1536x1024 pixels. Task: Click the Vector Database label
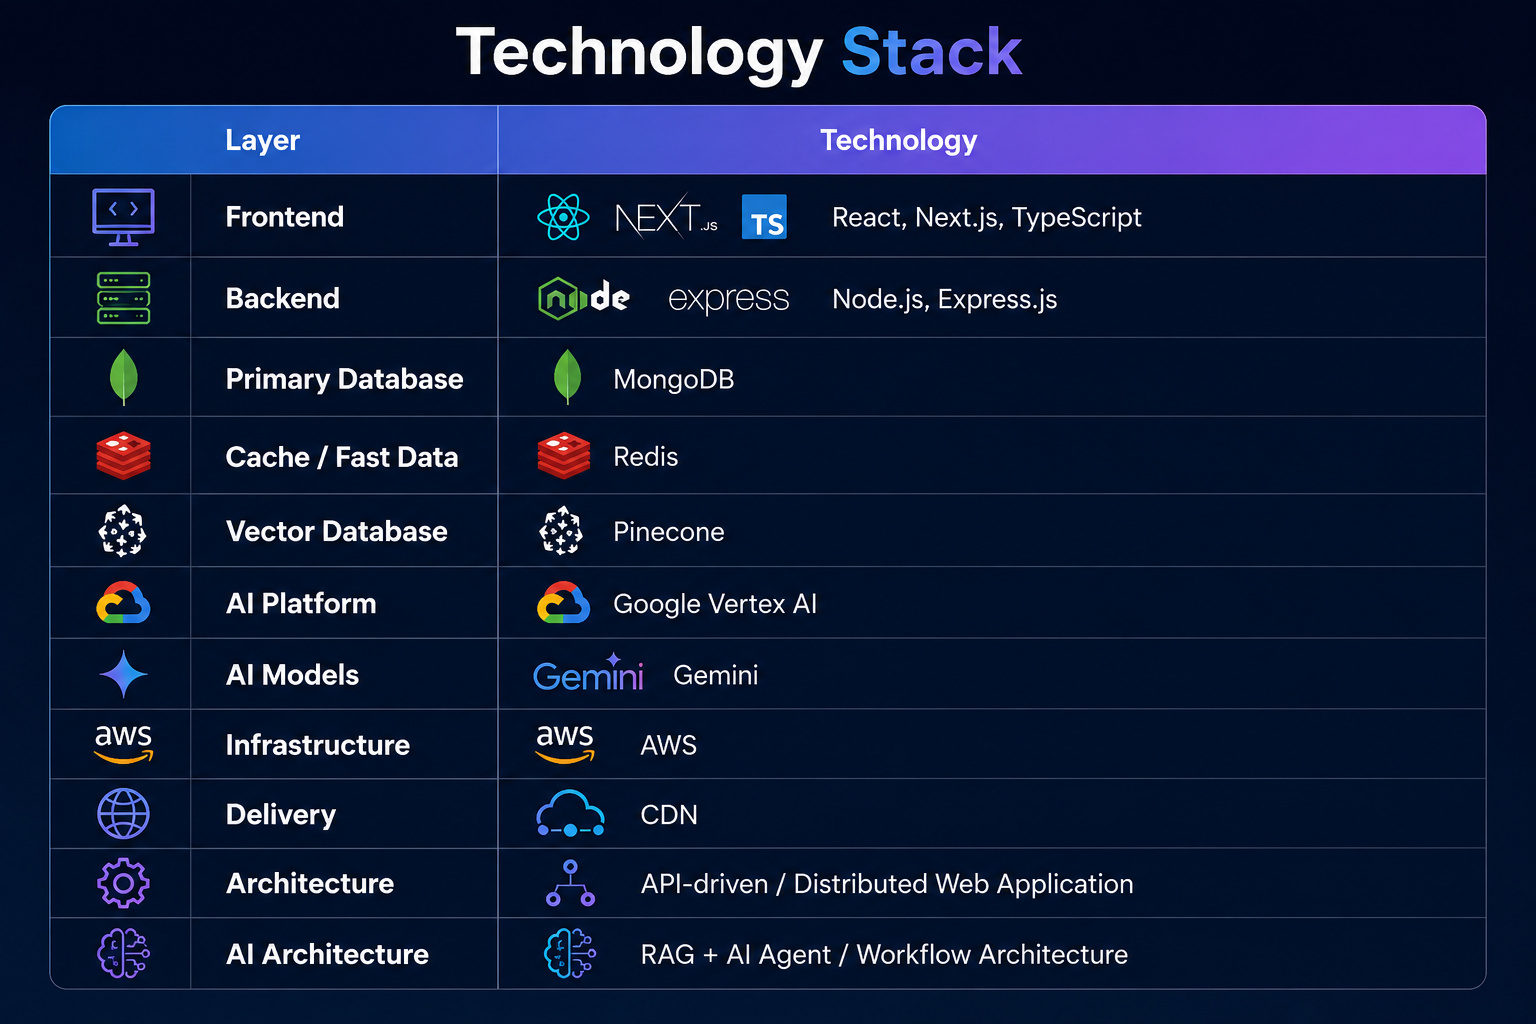(x=337, y=531)
